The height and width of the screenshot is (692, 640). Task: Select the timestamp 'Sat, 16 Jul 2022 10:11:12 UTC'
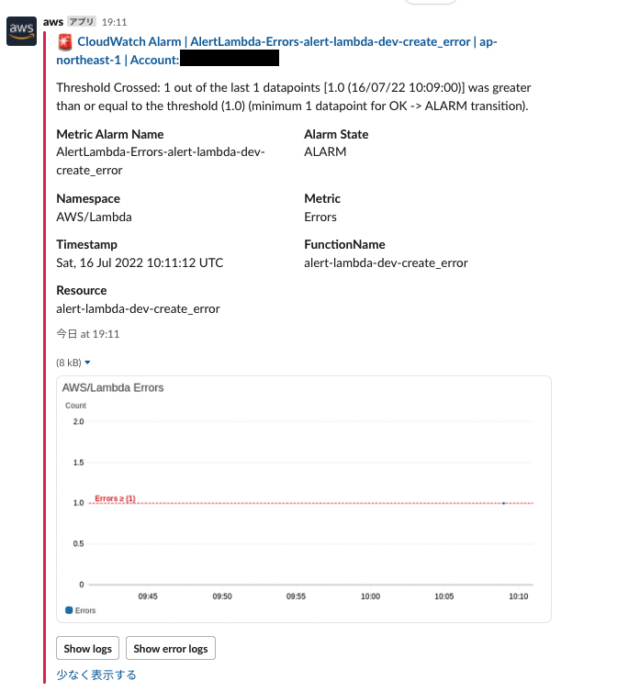click(x=139, y=263)
